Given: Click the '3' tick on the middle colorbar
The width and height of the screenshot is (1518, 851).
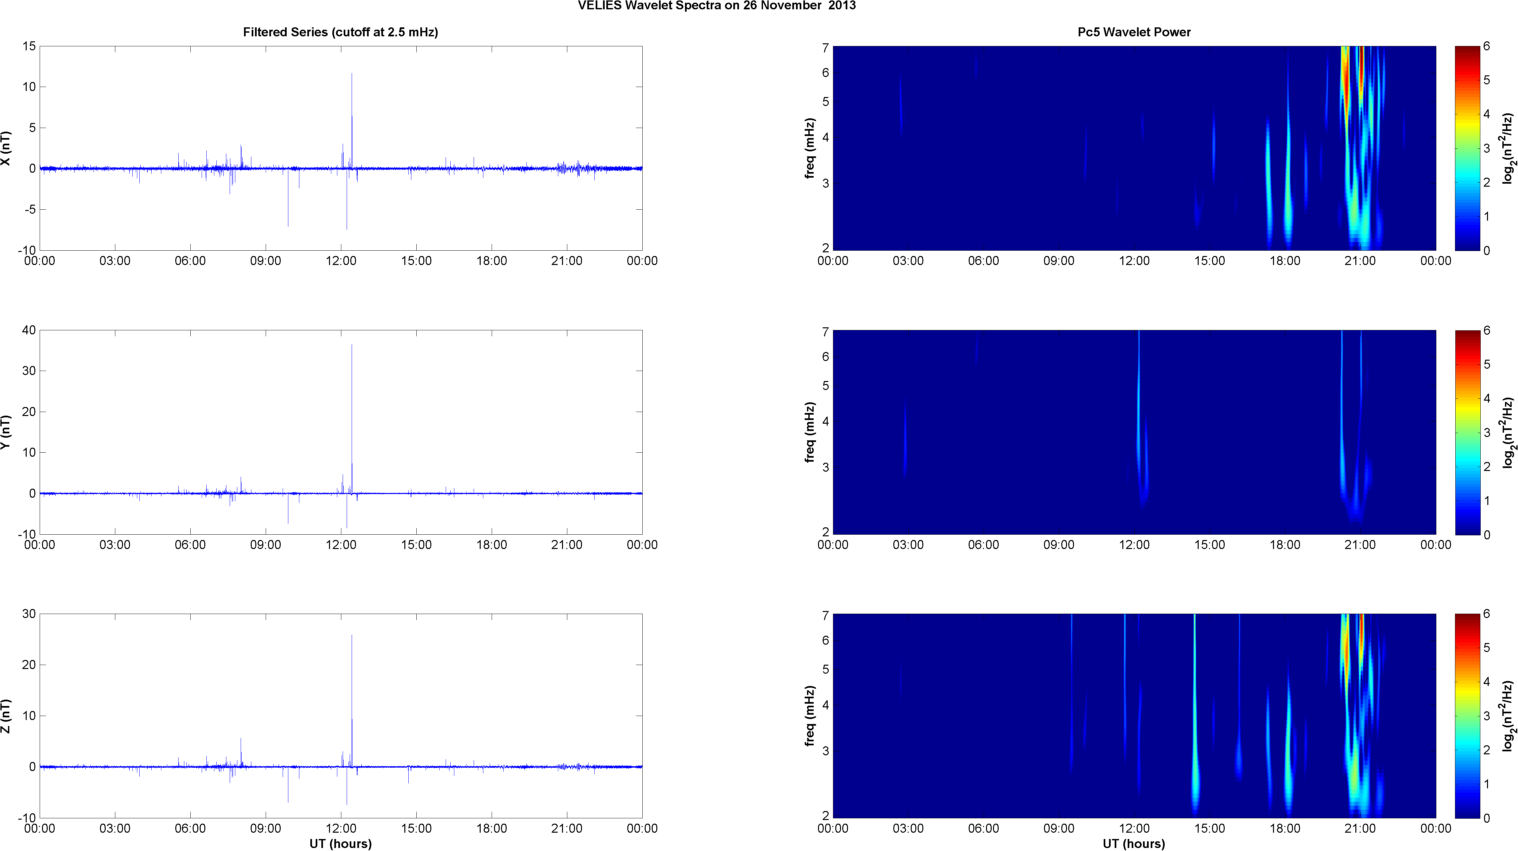Looking at the screenshot, I should 1487,433.
